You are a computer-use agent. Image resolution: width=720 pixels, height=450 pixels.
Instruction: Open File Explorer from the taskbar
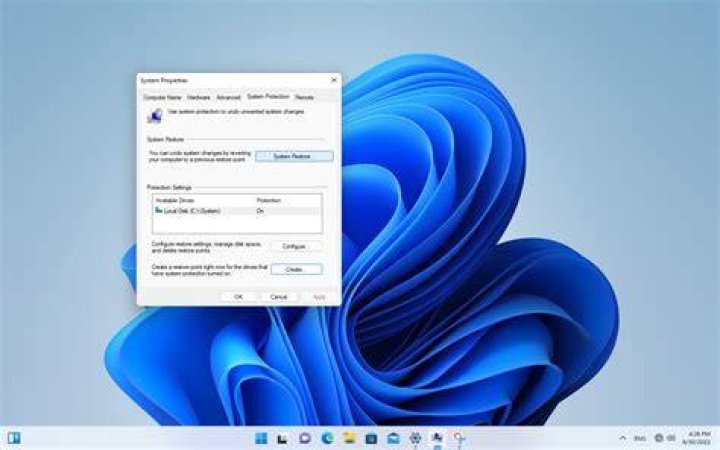coord(349,438)
